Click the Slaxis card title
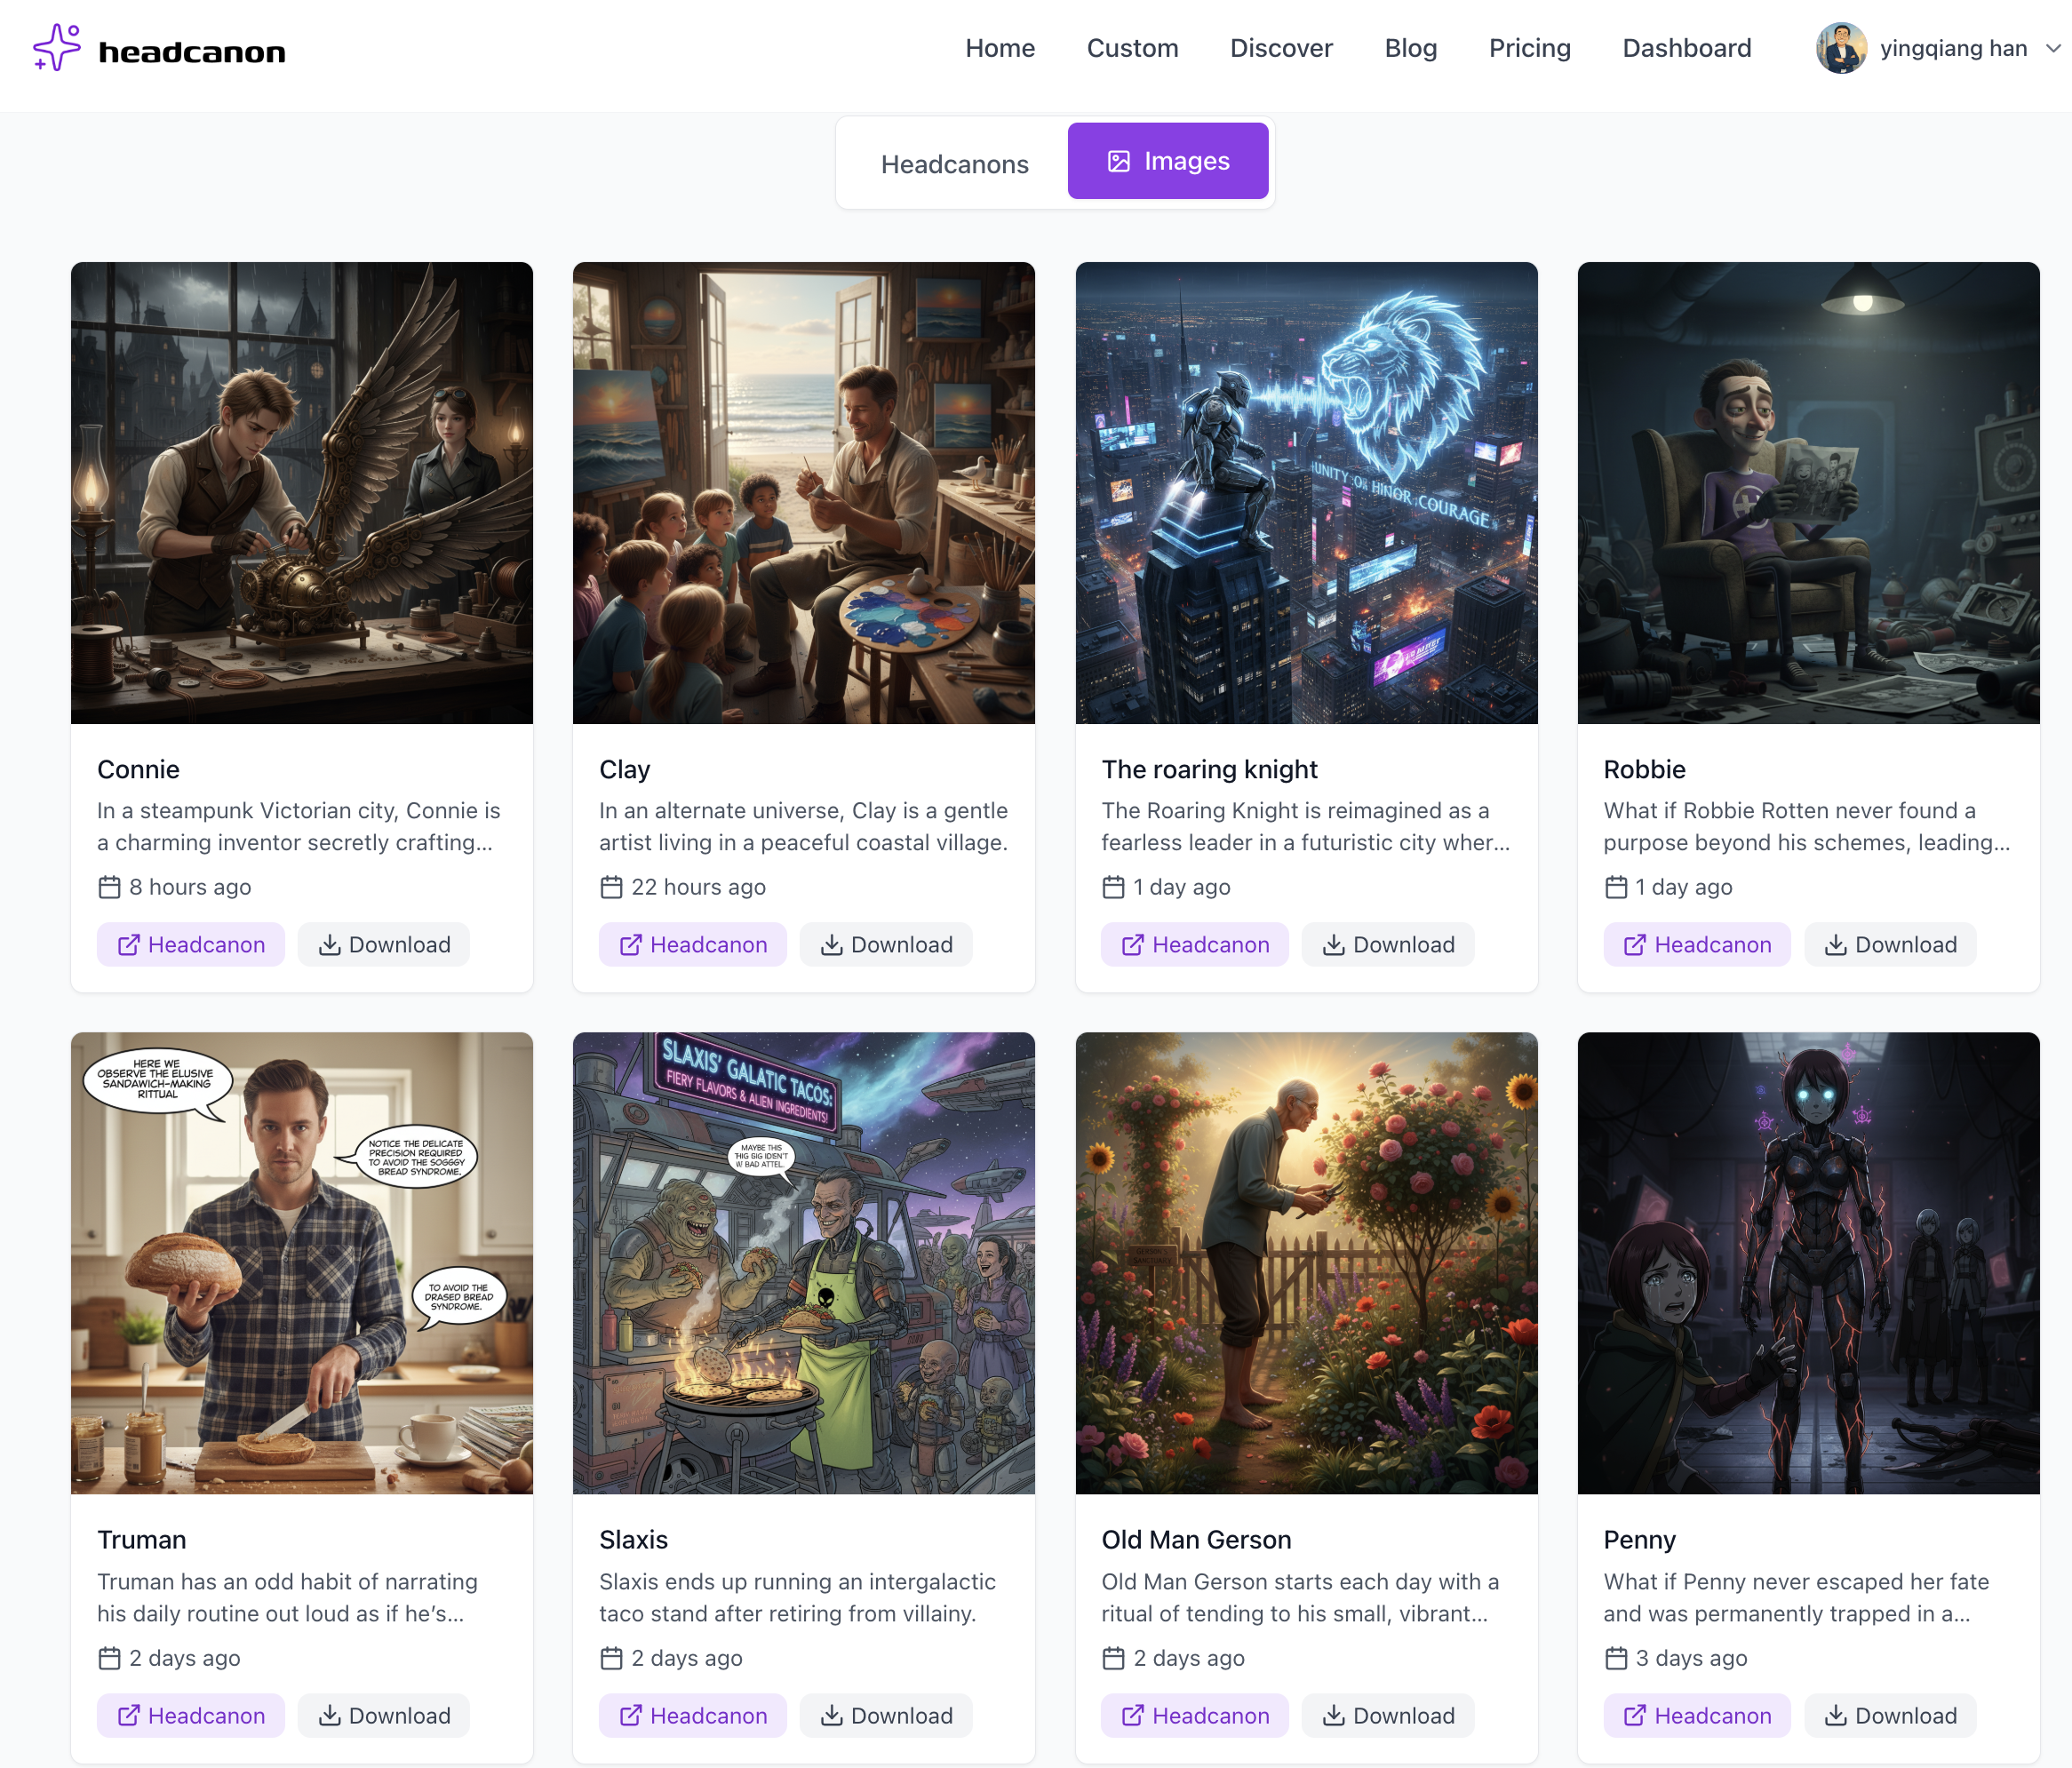Viewport: 2072px width, 1768px height. [x=633, y=1539]
